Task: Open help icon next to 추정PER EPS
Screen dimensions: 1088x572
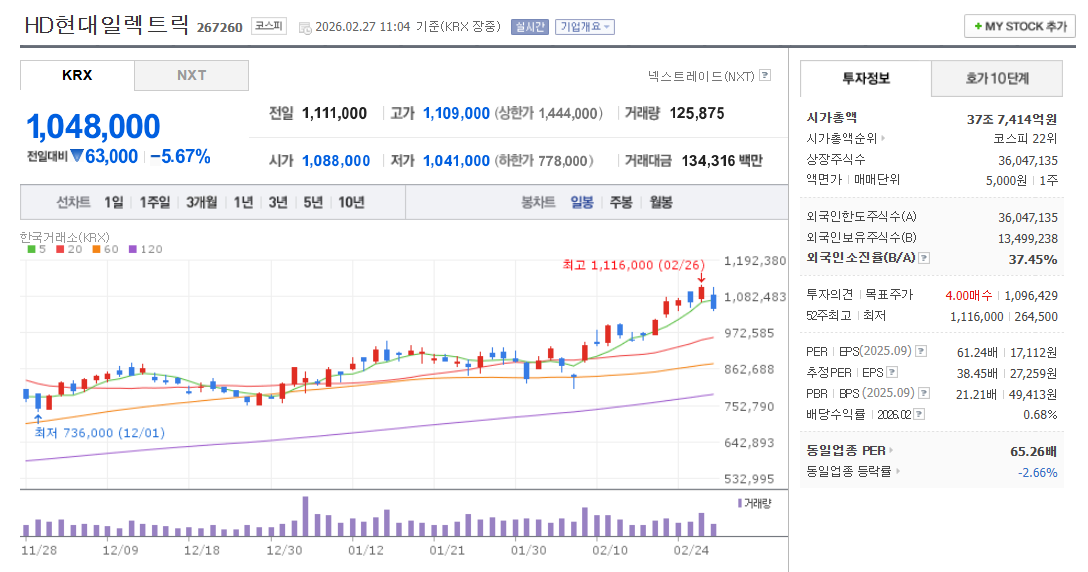Action: pyautogui.click(x=892, y=372)
